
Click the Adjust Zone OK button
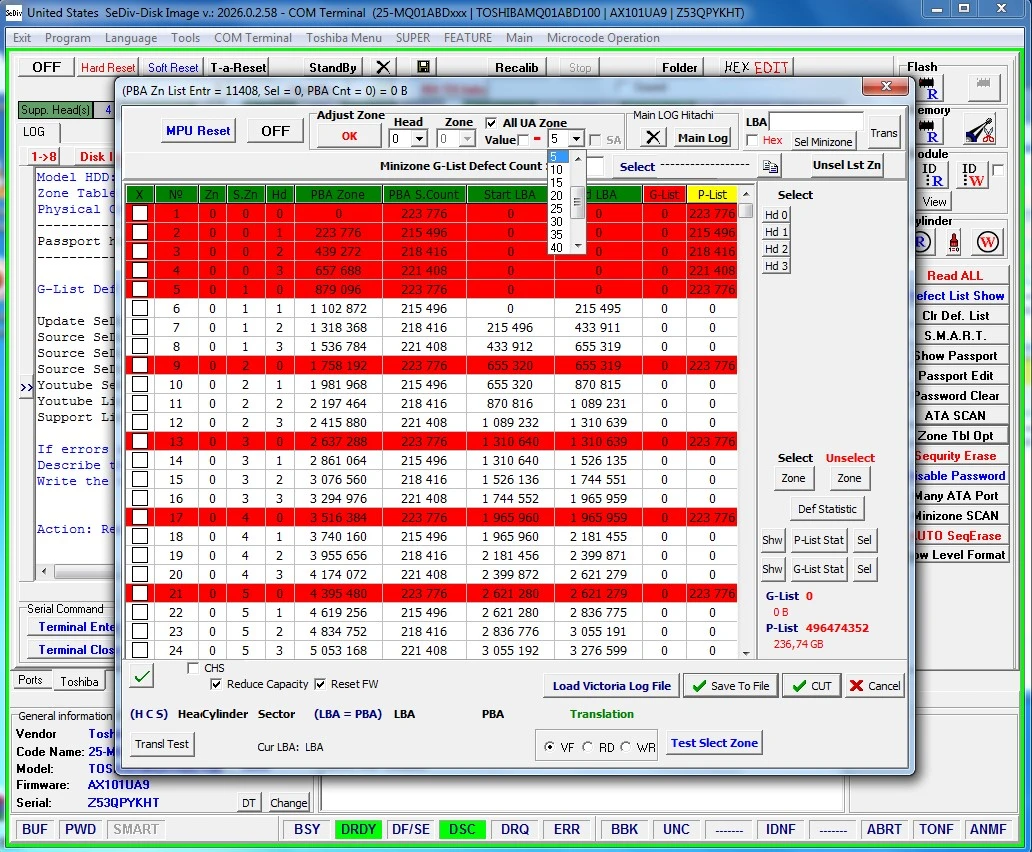349,136
